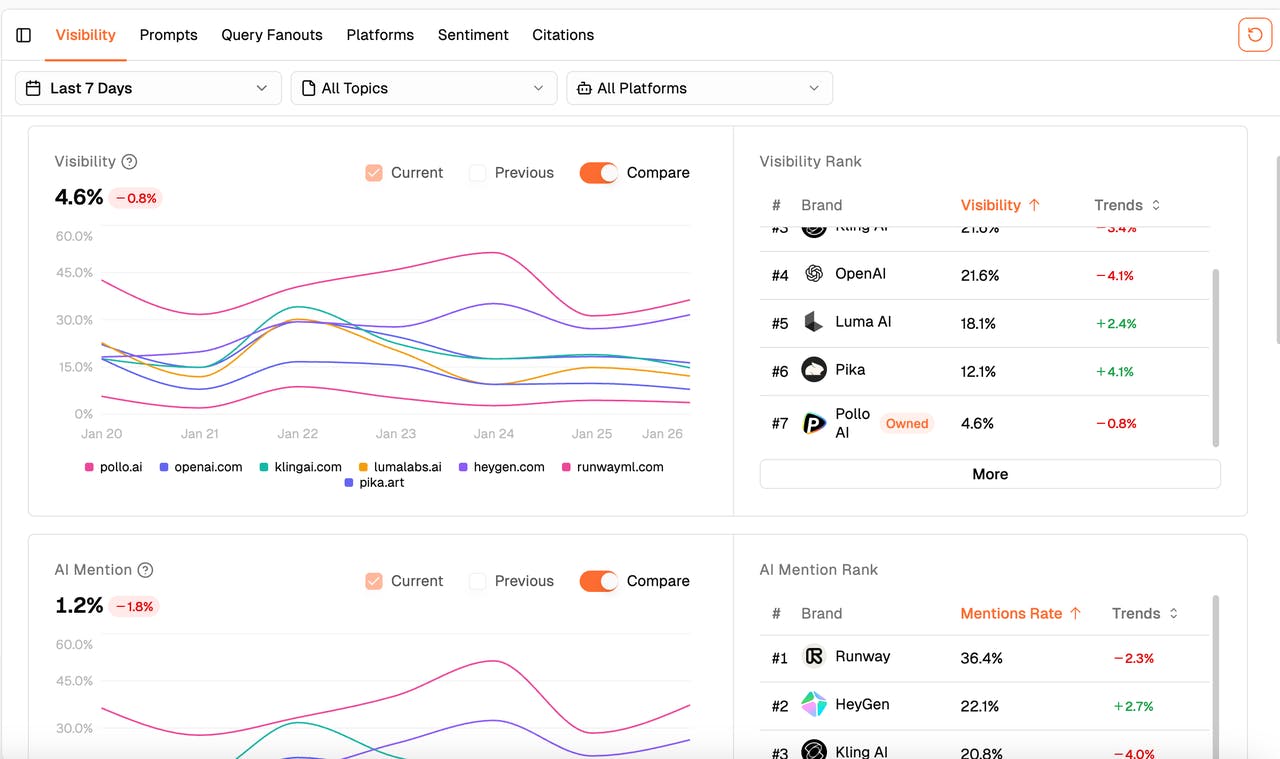Uncheck Current in the AI Mention chart
Viewport: 1280px width, 759px height.
coord(374,581)
